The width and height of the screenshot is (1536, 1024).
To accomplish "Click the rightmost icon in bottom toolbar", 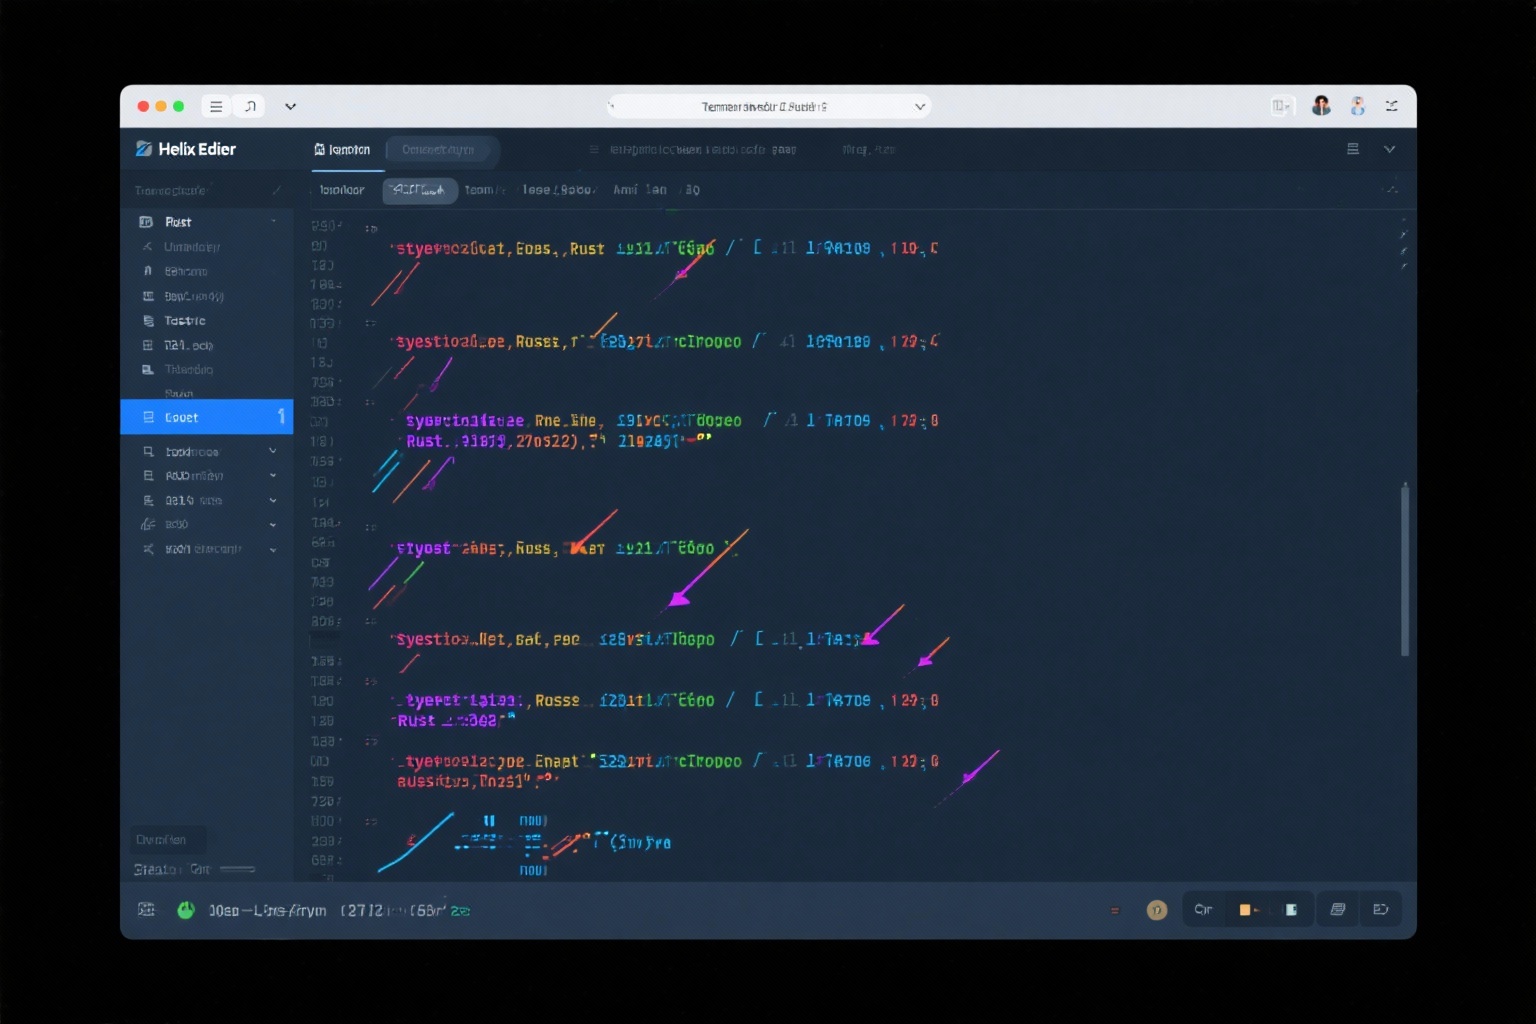I will coord(1381,910).
